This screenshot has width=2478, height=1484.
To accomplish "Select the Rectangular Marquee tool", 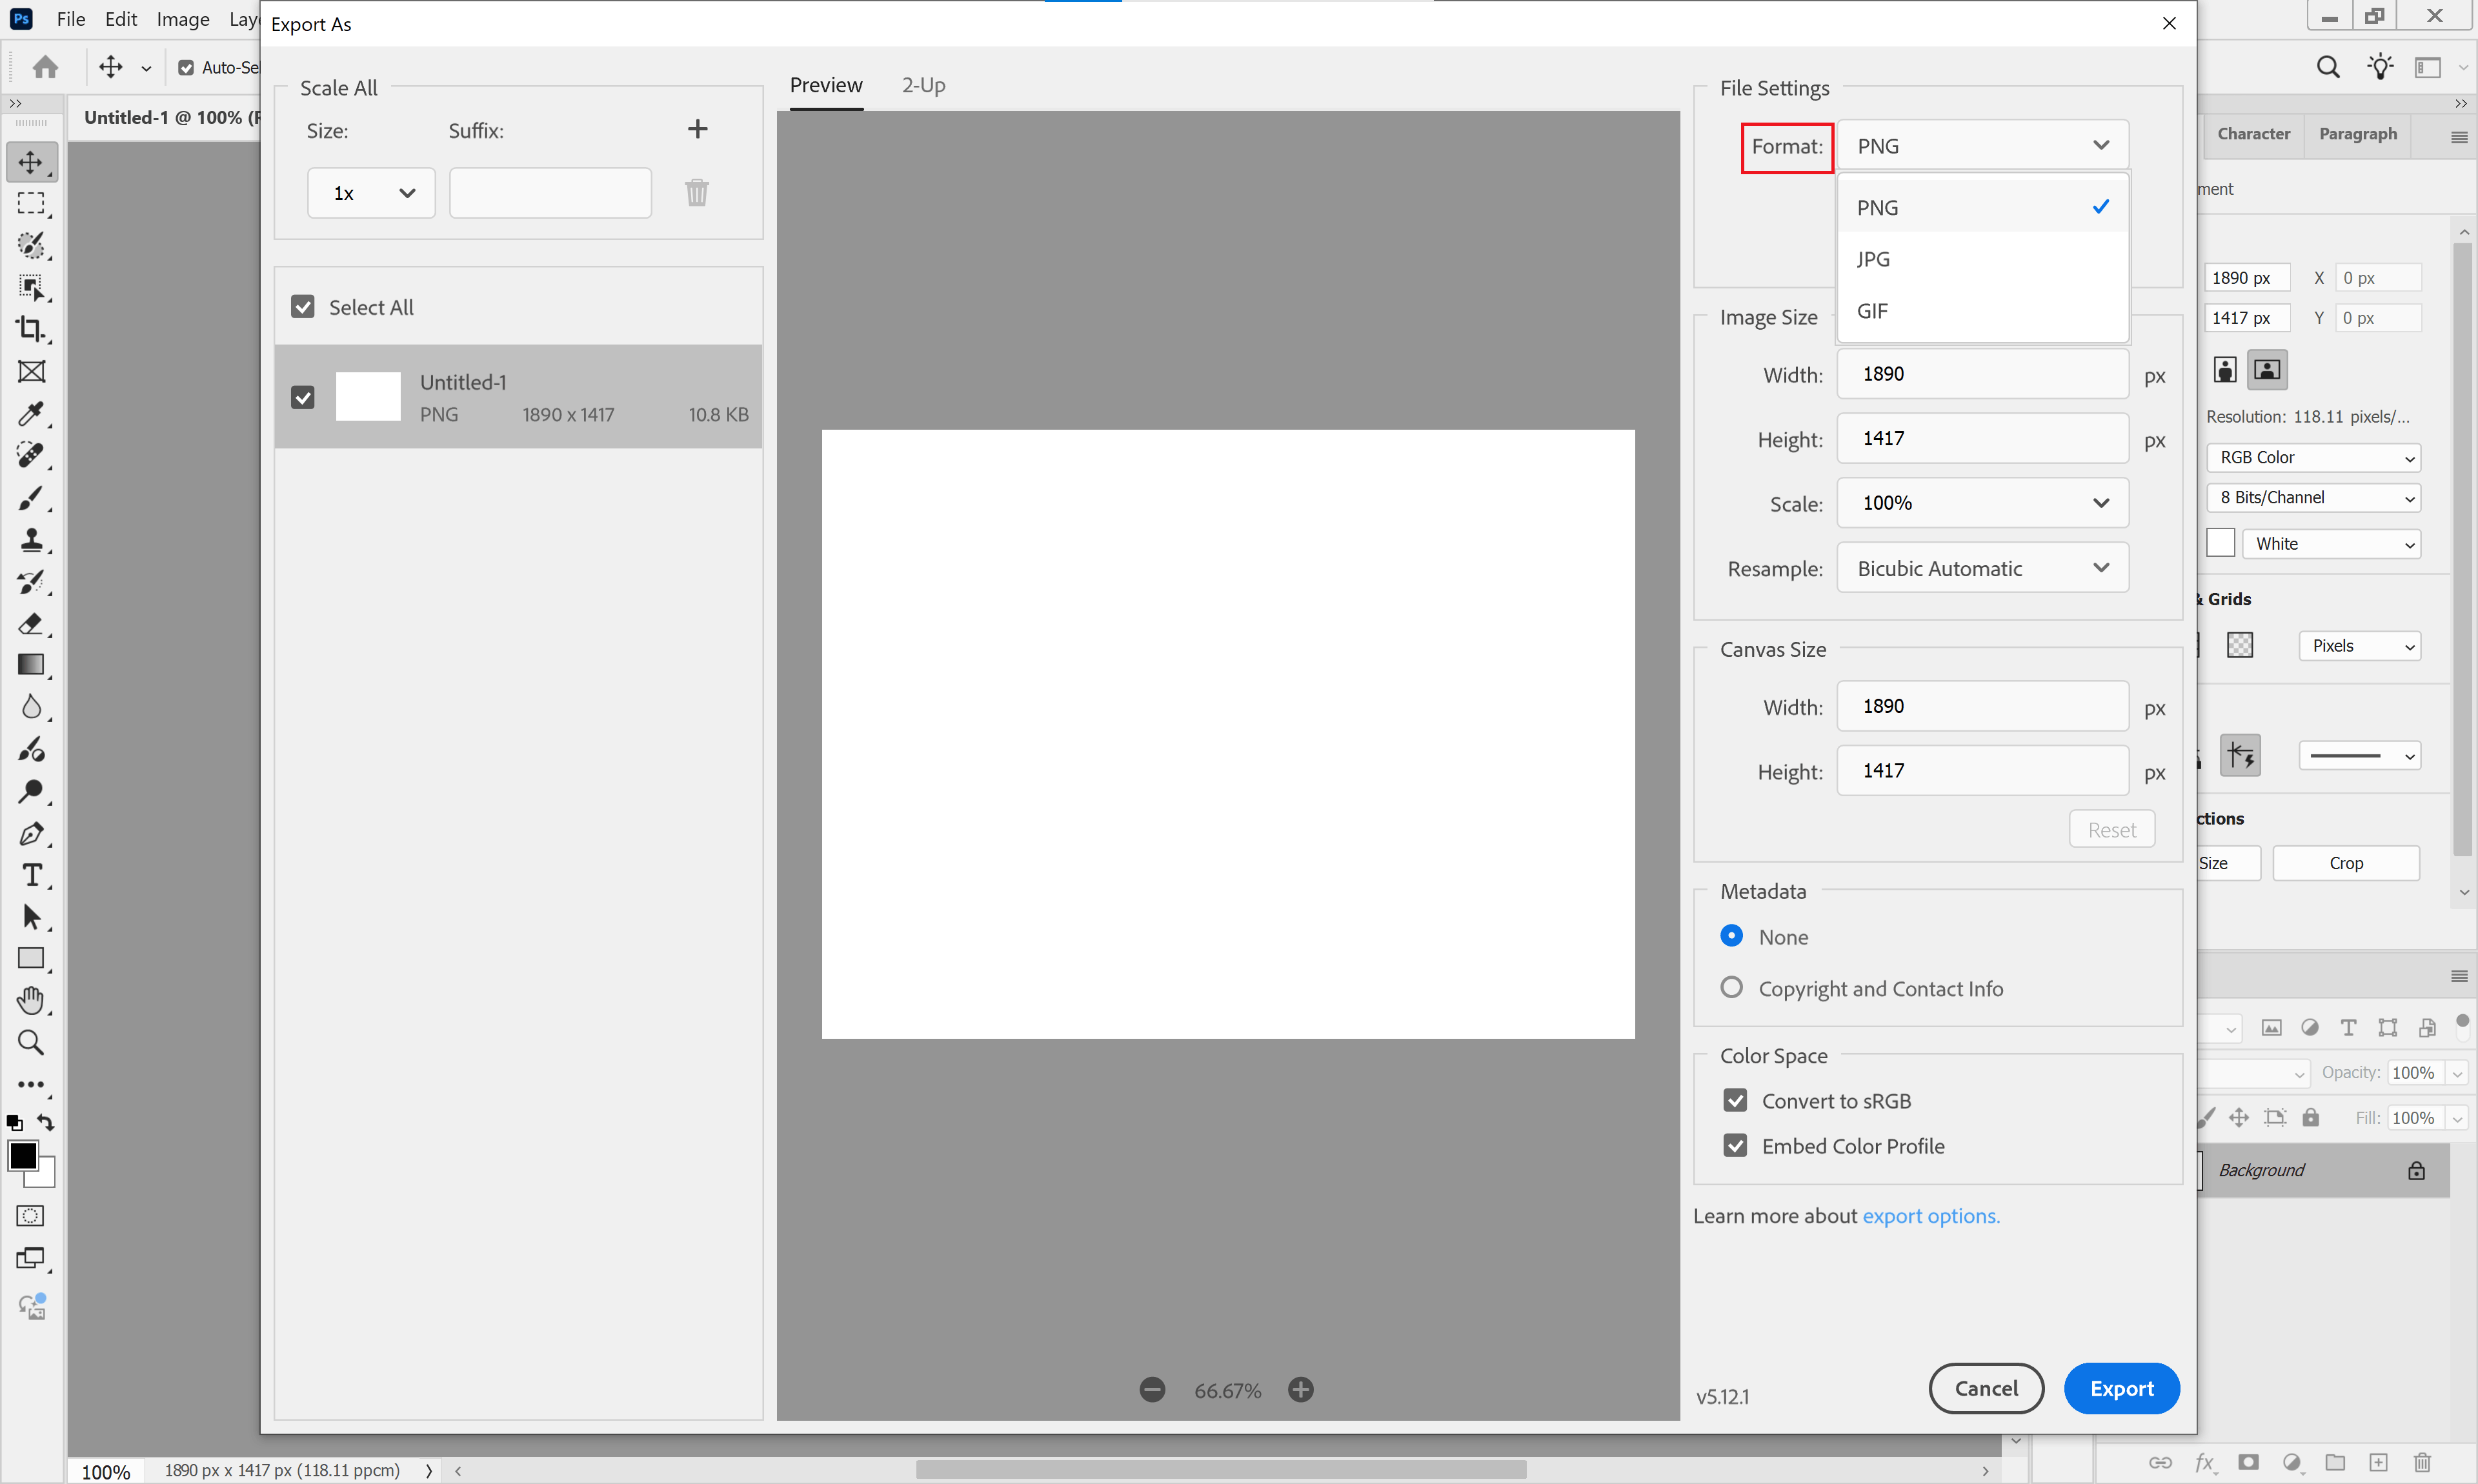I will (31, 204).
